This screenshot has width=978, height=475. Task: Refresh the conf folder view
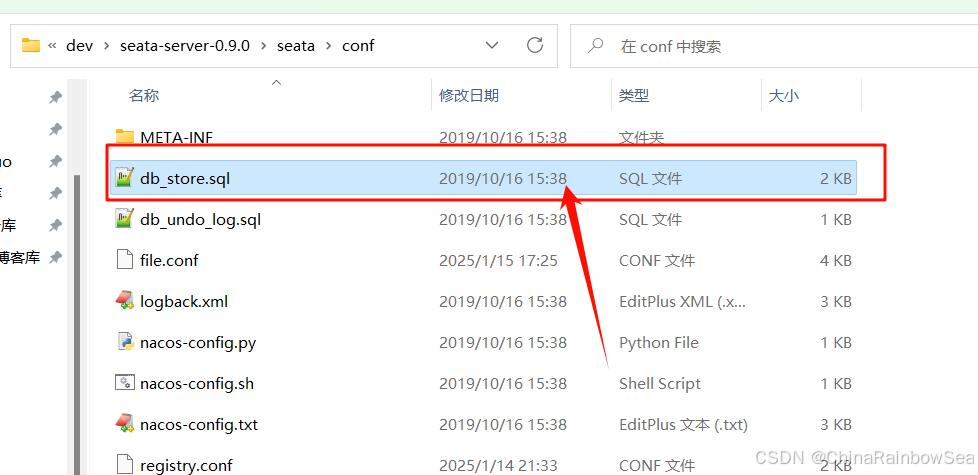535,46
